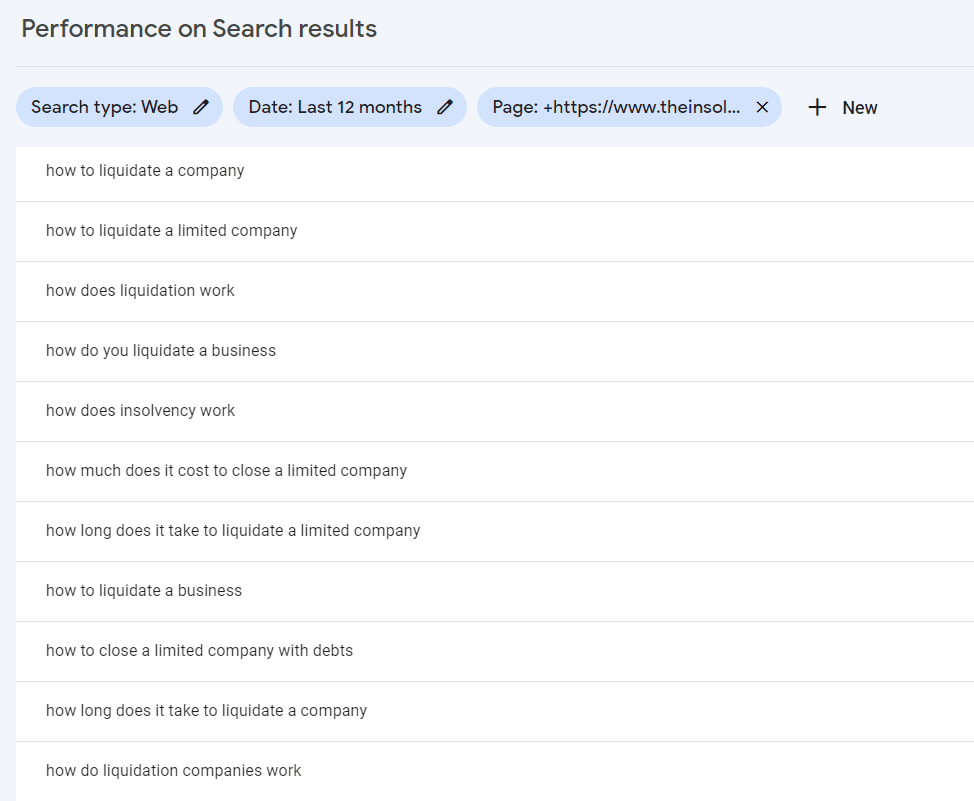Screen dimensions: 974x801
Task: Remove the Page filter with X icon
Action: [x=762, y=107]
